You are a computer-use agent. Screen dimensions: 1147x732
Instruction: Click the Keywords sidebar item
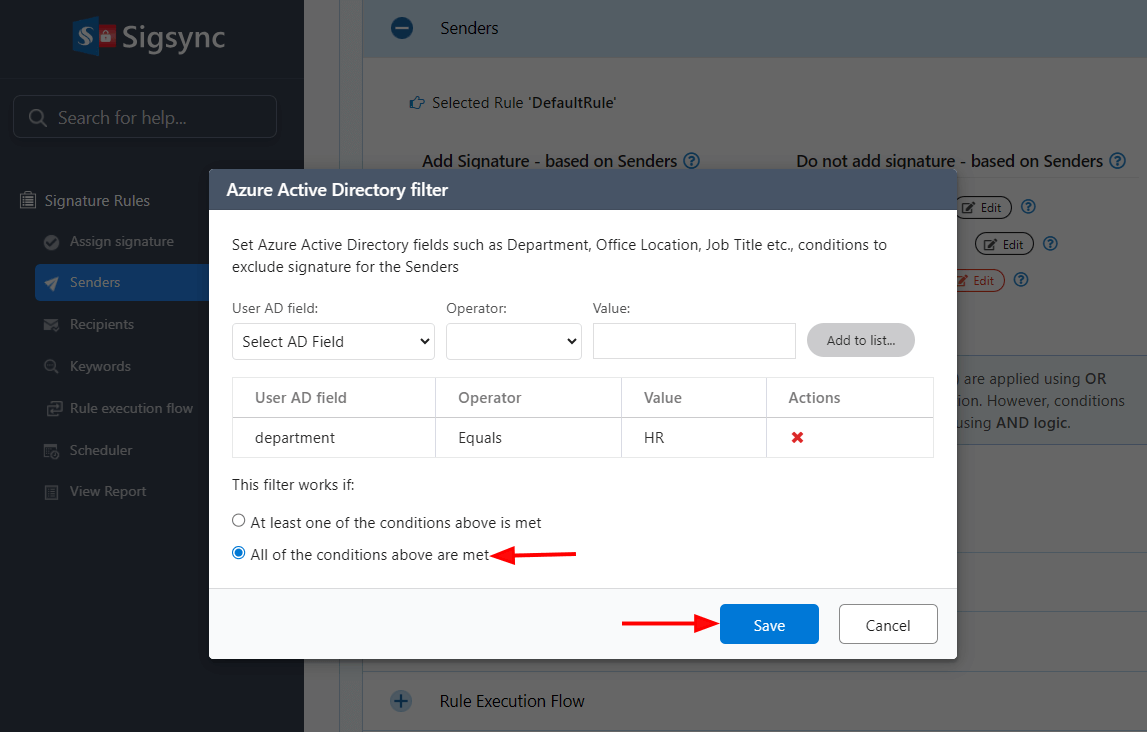coord(100,366)
